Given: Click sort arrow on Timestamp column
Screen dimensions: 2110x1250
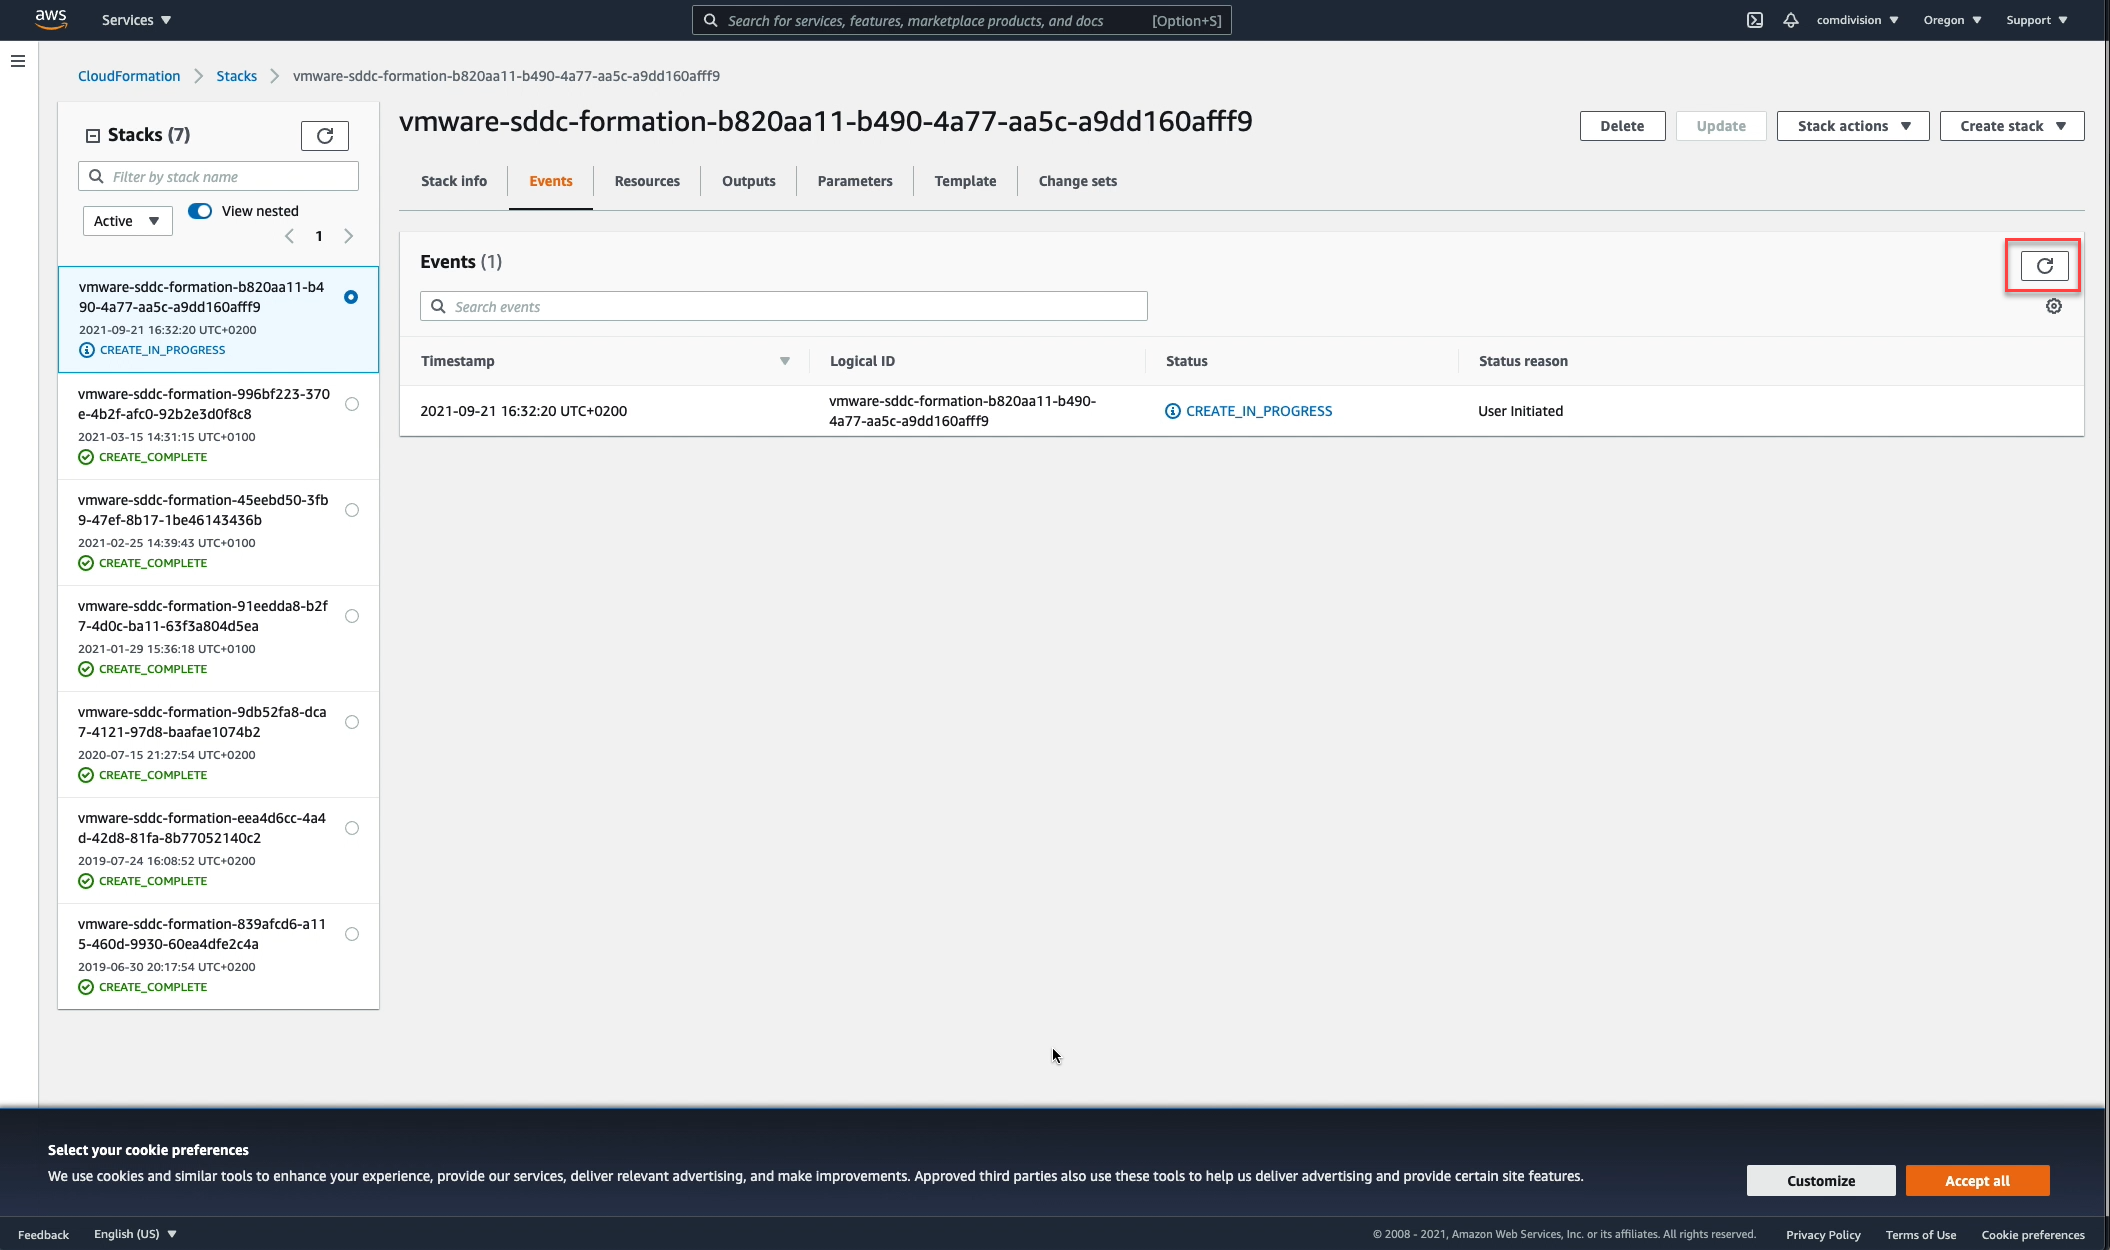Looking at the screenshot, I should tap(785, 361).
